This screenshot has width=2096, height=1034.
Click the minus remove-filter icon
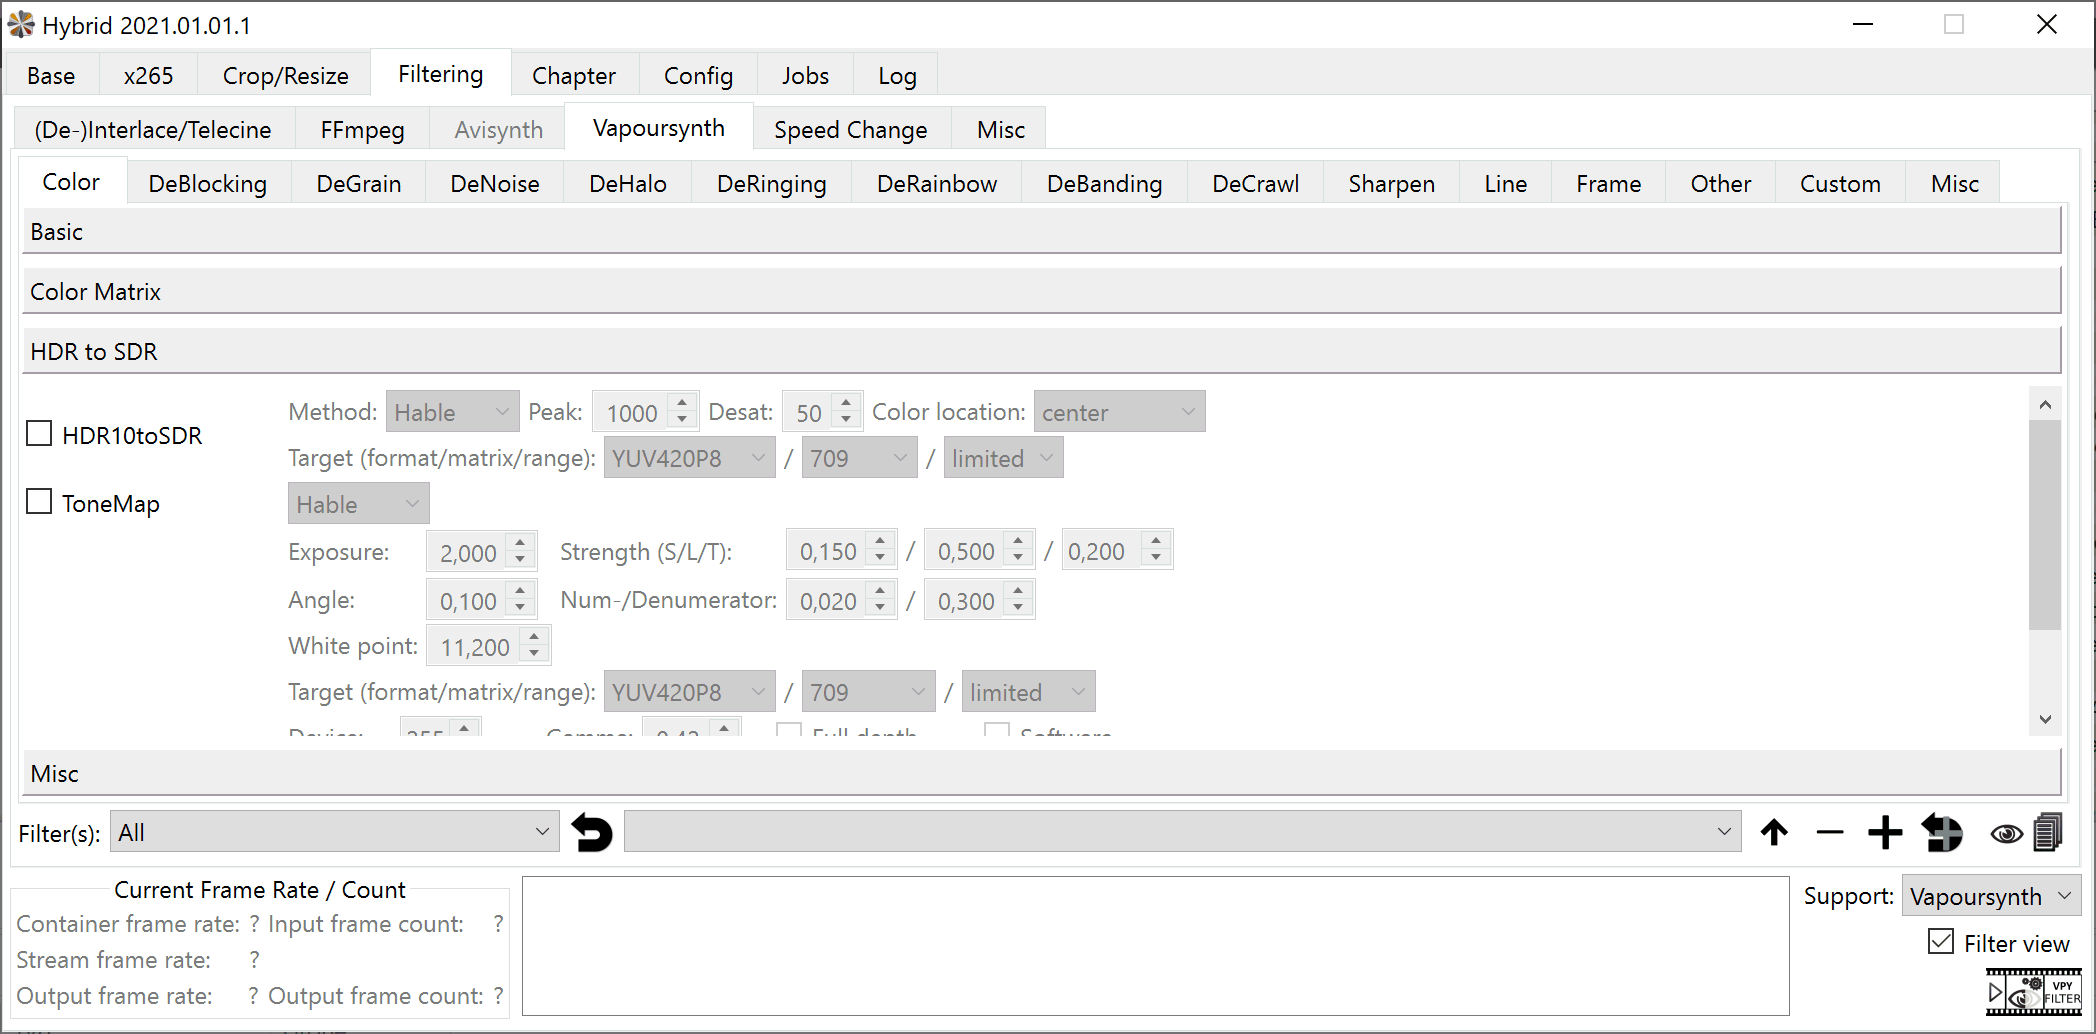click(1829, 832)
